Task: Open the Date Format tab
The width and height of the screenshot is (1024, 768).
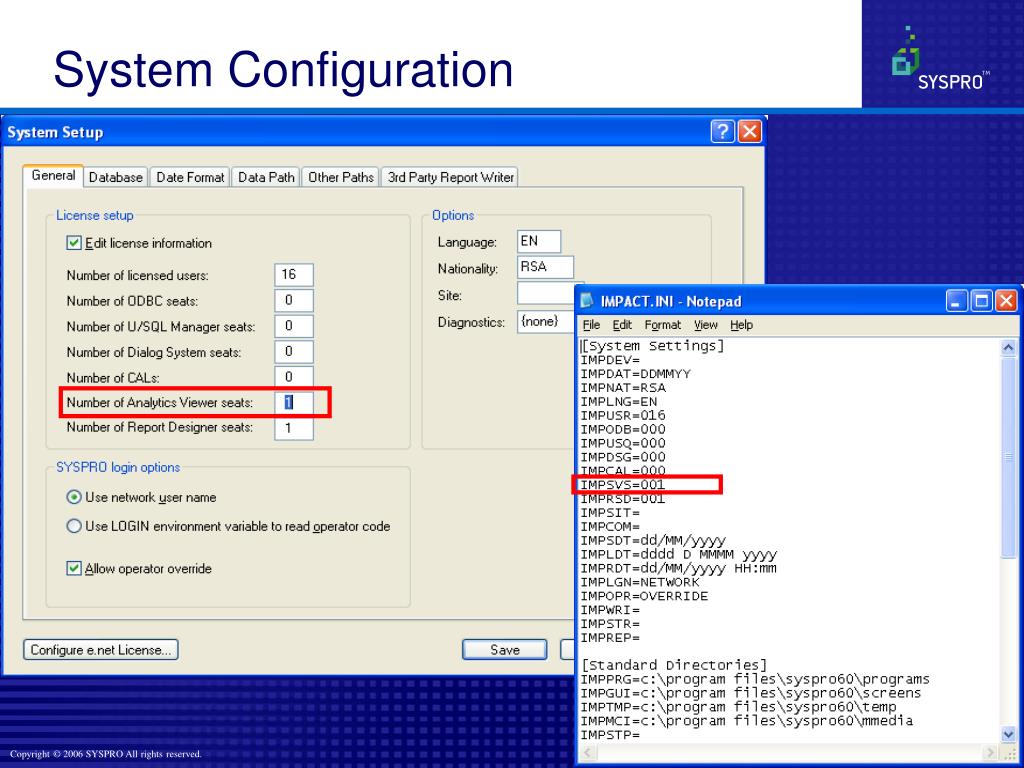Action: 190,177
